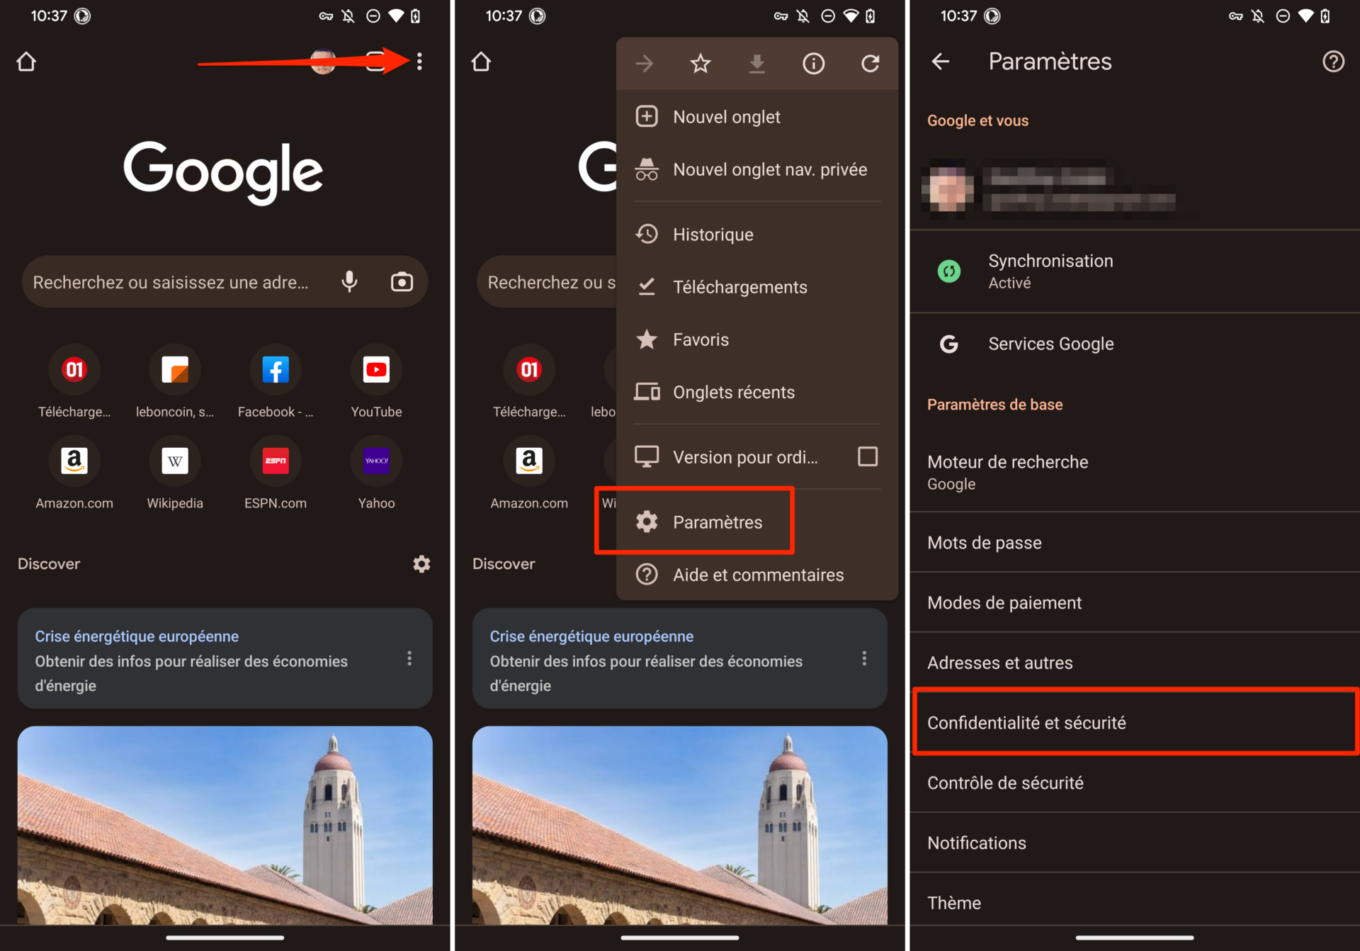Viewport: 1360px width, 951px height.
Task: Tick the Version pour ordi checkbox
Action: [868, 457]
